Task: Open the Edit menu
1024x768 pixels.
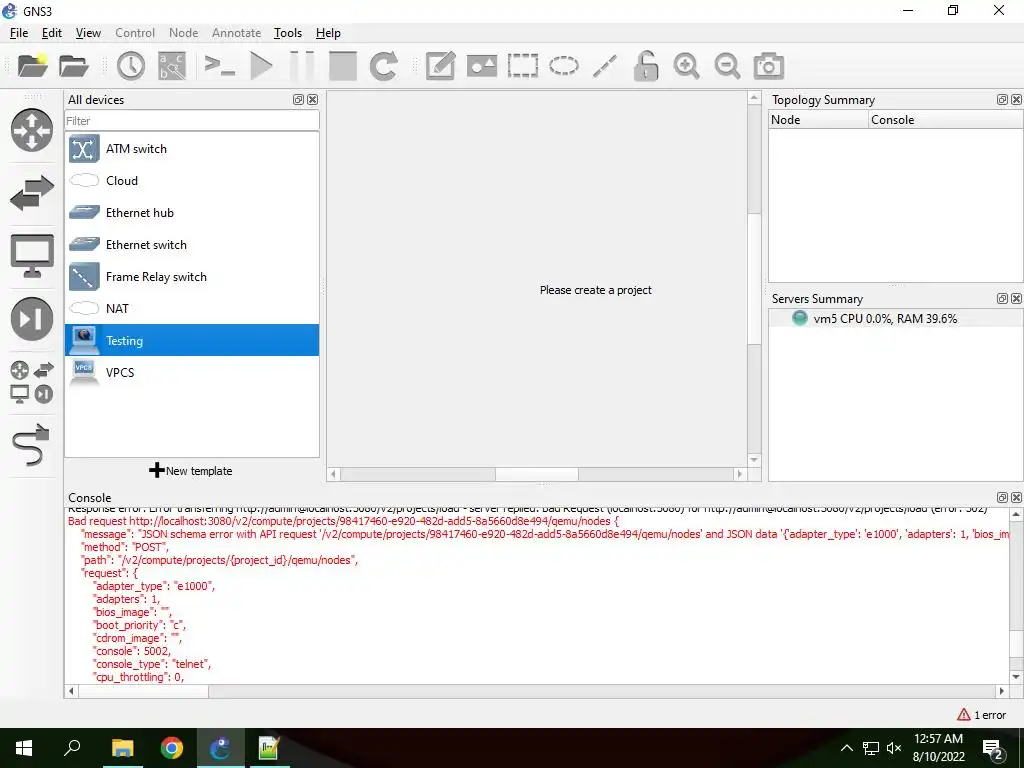Action: [52, 33]
